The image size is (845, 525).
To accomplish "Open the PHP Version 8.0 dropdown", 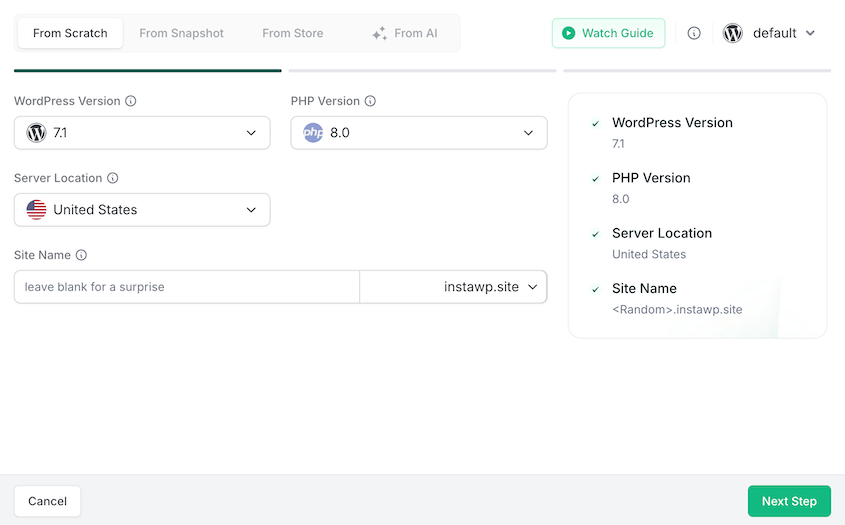I will (x=419, y=133).
